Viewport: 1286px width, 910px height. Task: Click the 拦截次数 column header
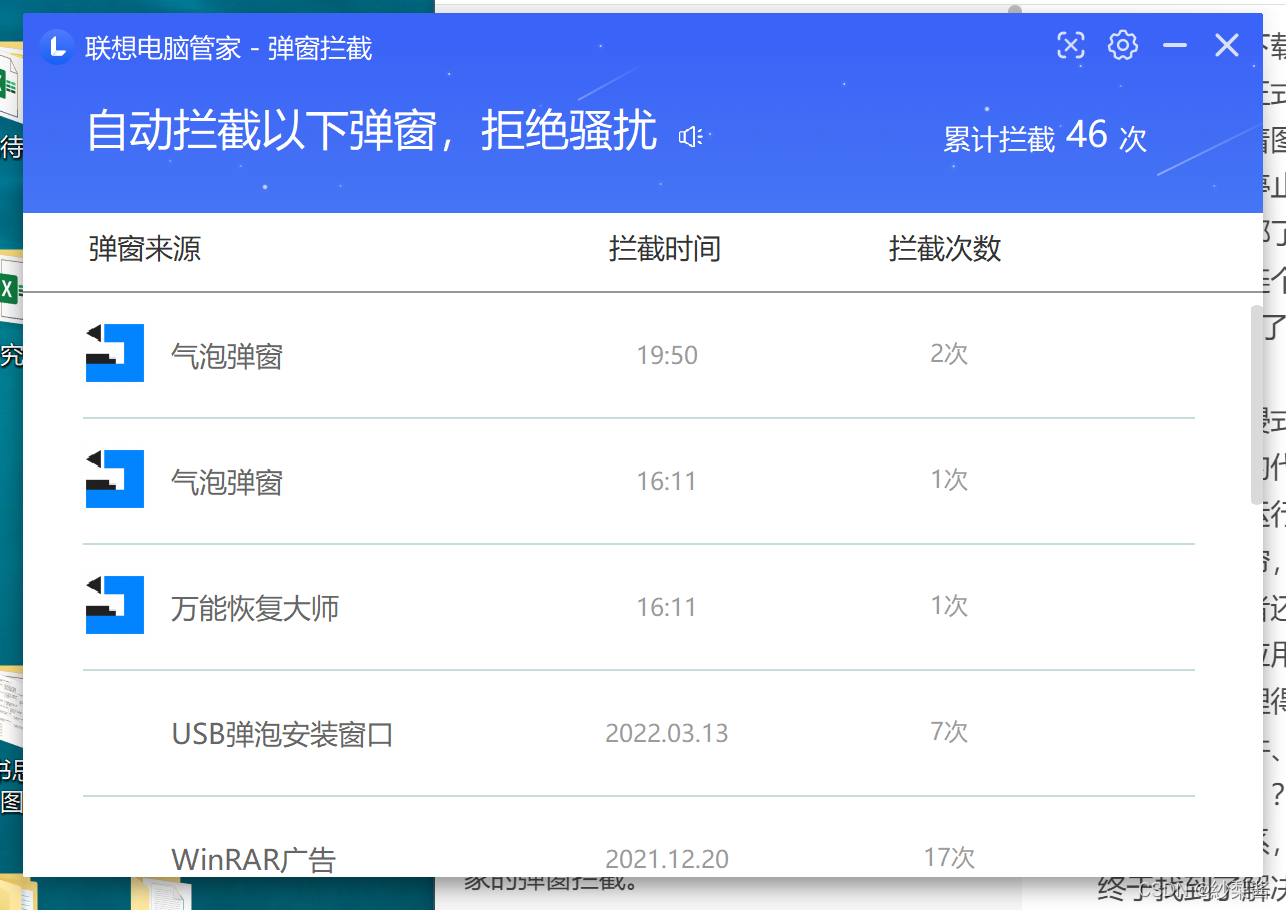(945, 248)
